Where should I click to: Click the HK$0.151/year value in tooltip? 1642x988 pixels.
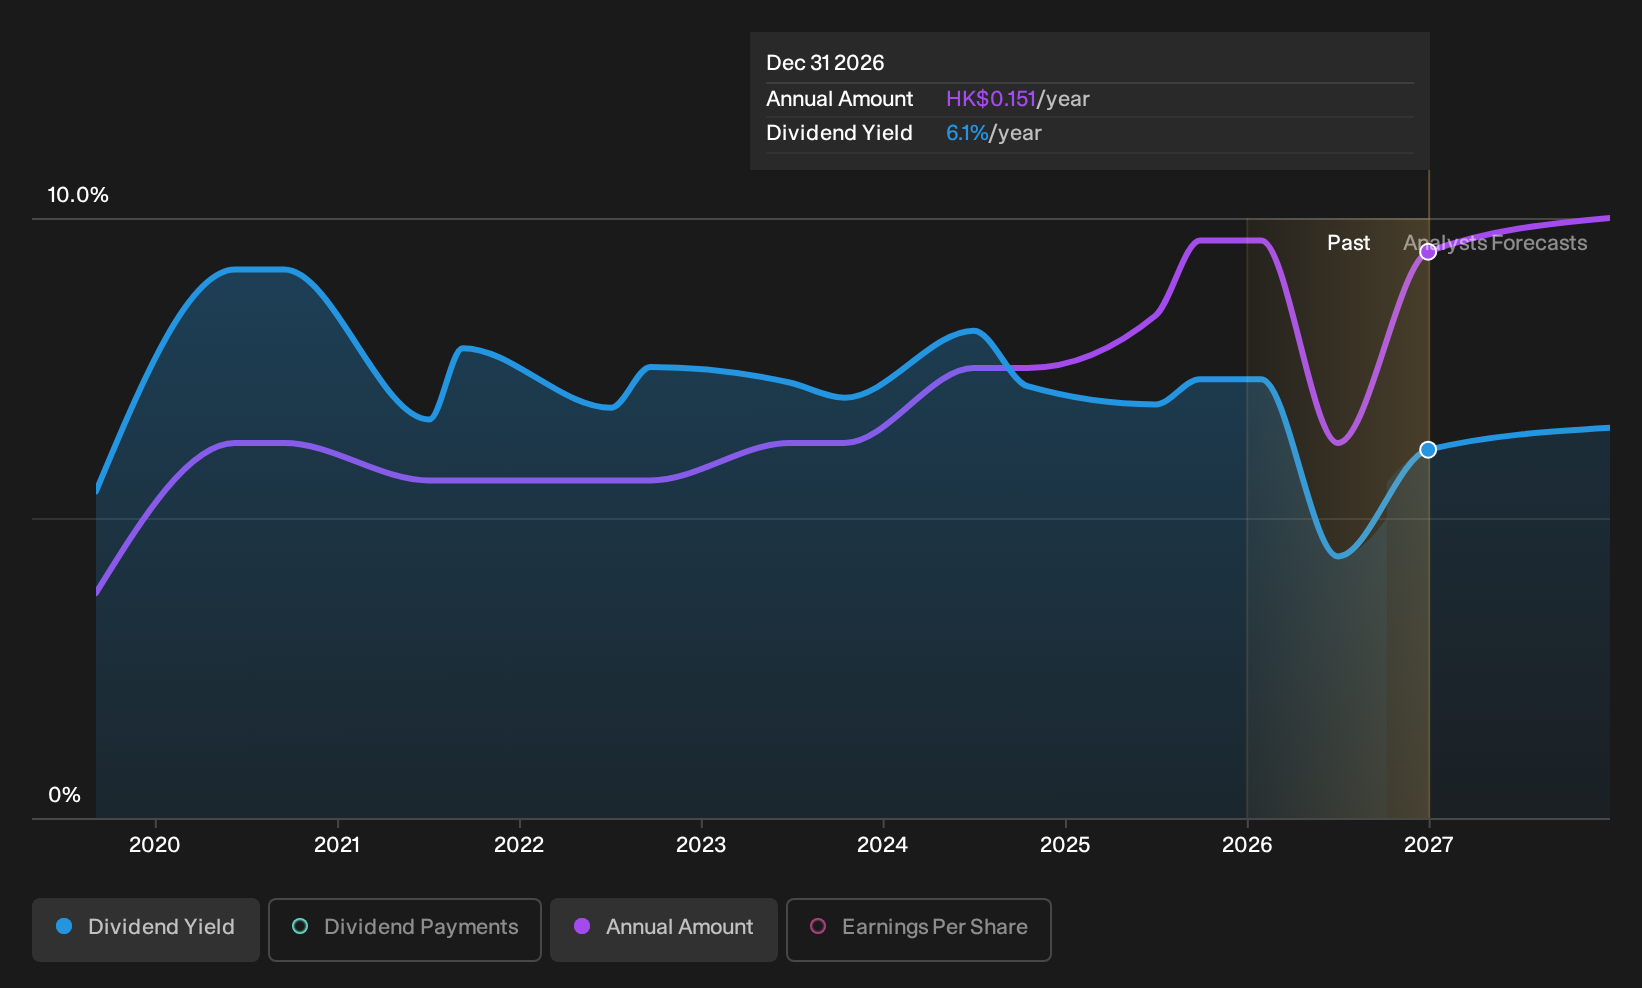pyautogui.click(x=1018, y=99)
